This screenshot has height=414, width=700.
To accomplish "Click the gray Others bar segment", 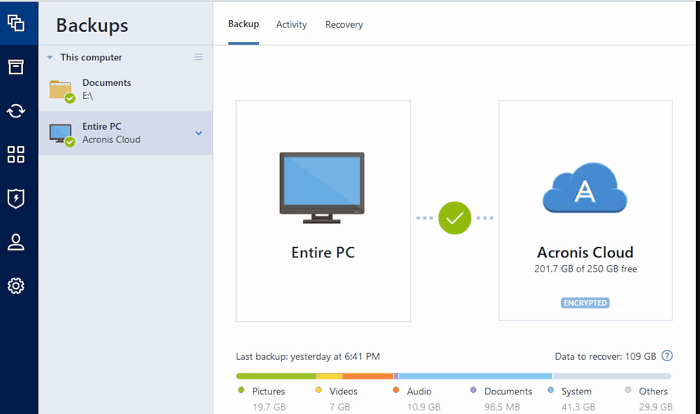I will pyautogui.click(x=612, y=376).
